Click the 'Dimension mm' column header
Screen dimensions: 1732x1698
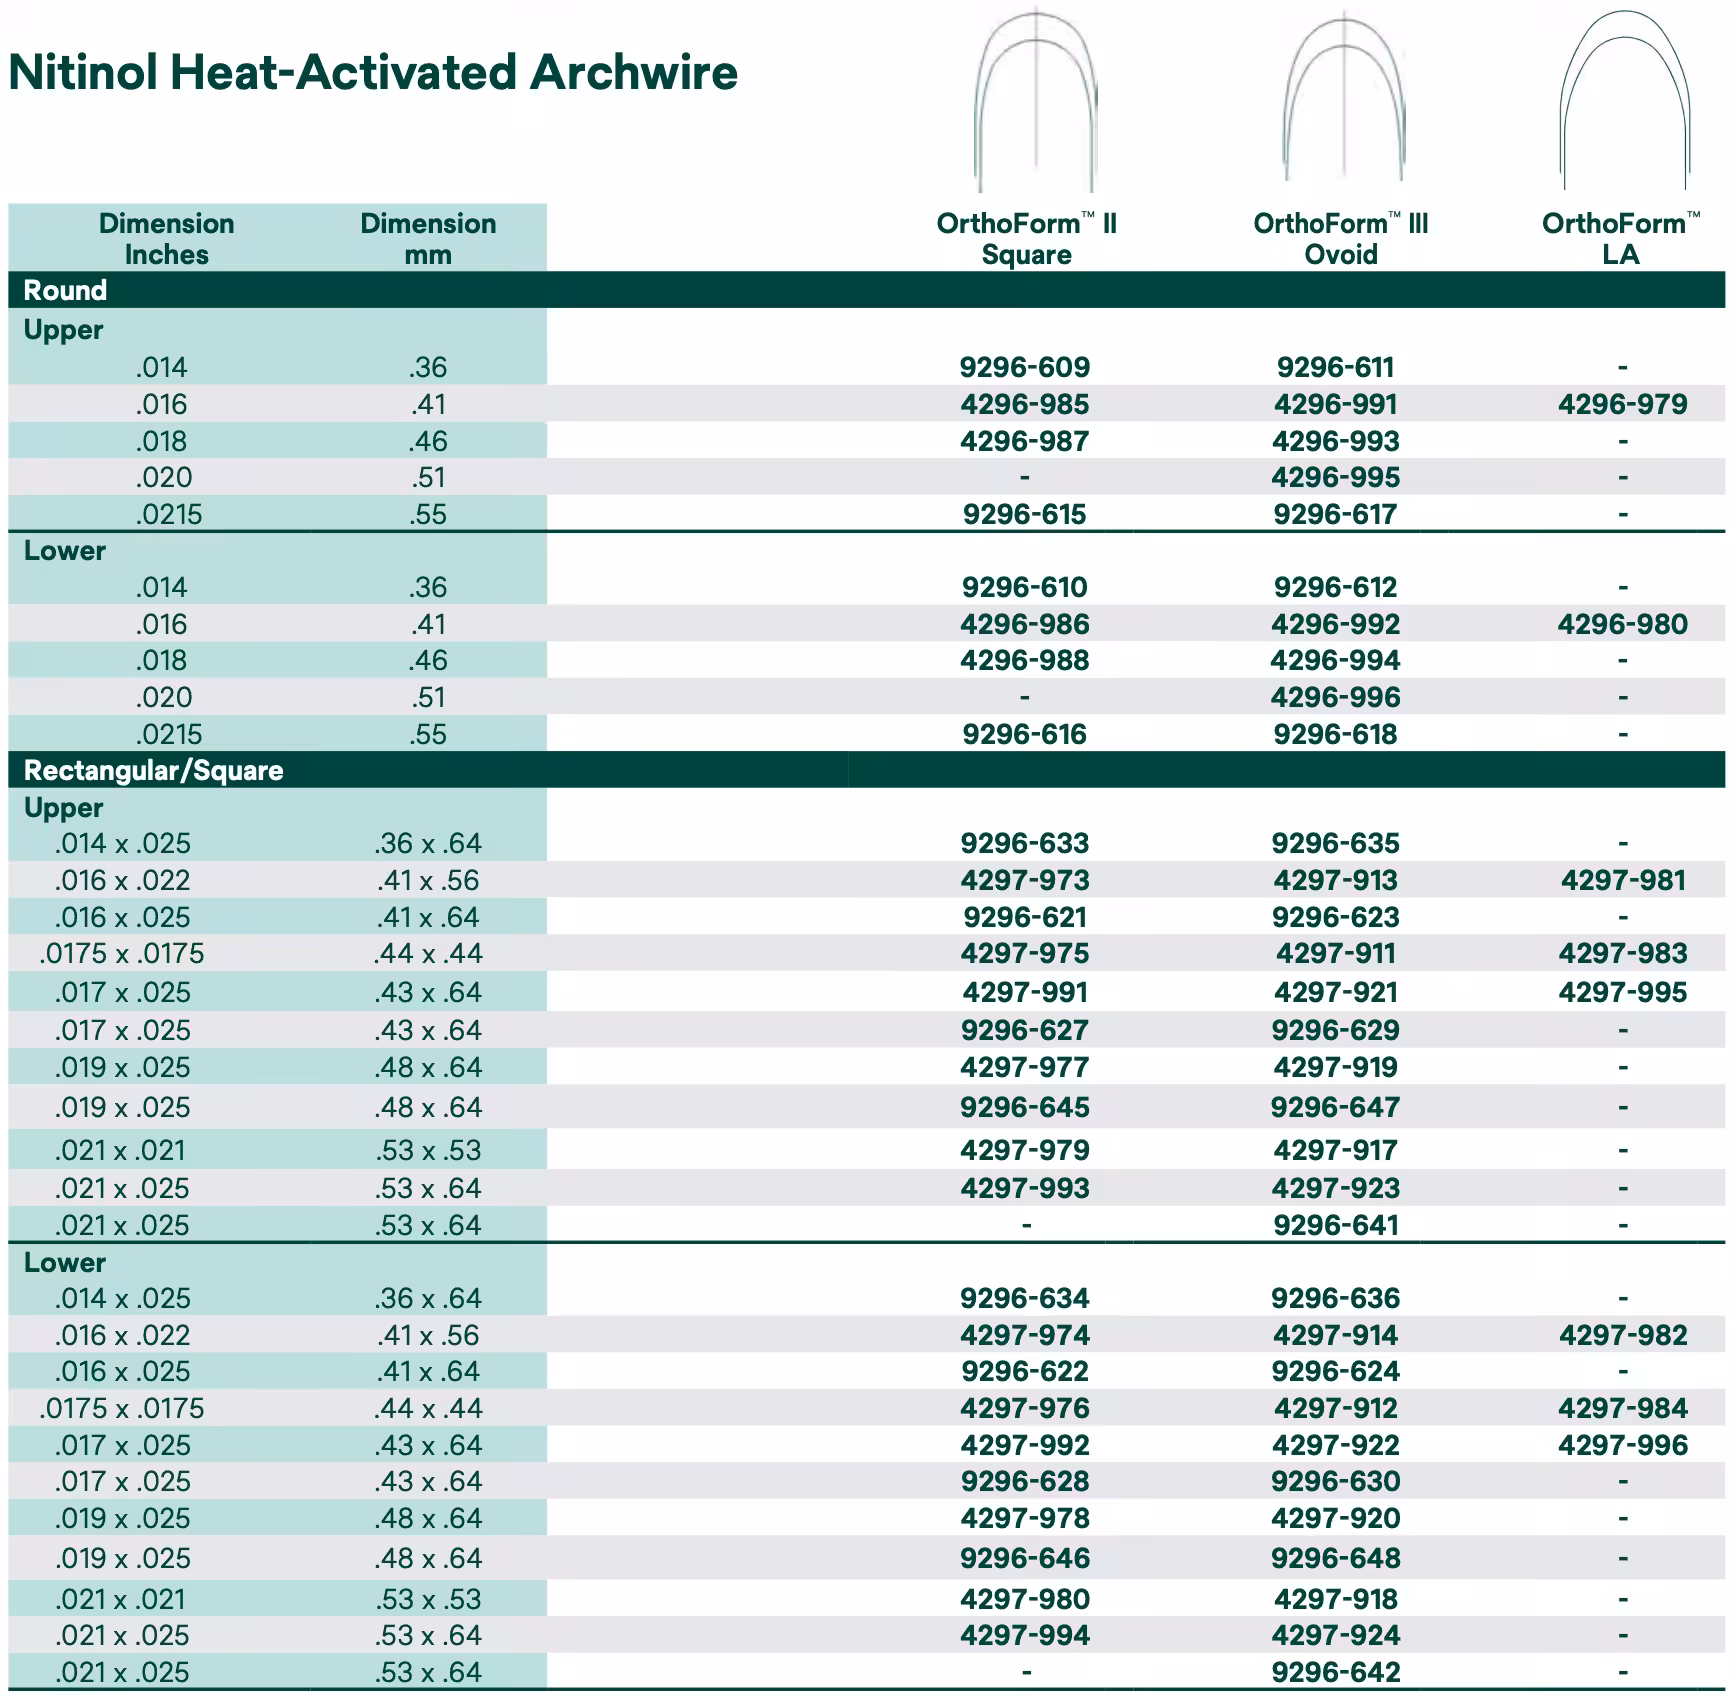pos(428,238)
